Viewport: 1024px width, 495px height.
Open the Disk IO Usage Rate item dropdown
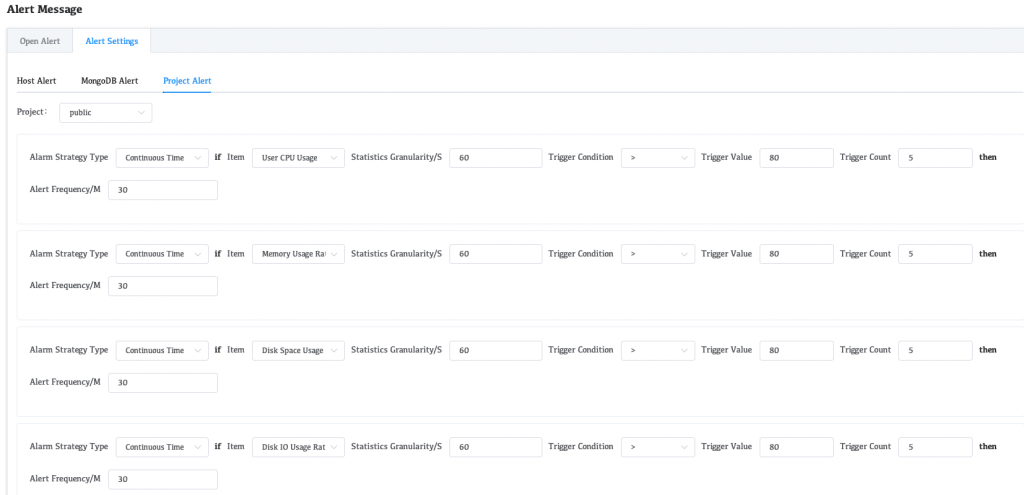[298, 447]
